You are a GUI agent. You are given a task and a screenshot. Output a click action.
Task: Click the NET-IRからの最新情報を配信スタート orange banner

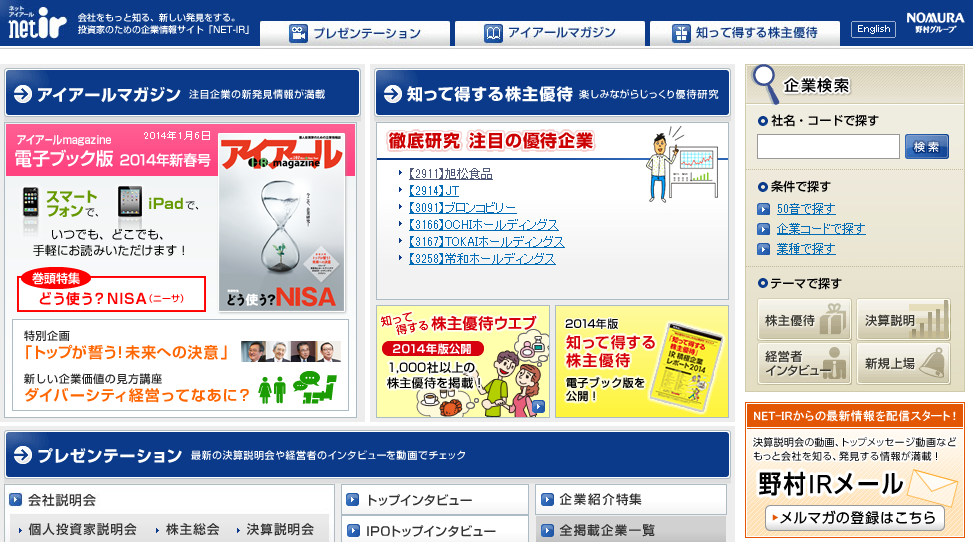(854, 416)
